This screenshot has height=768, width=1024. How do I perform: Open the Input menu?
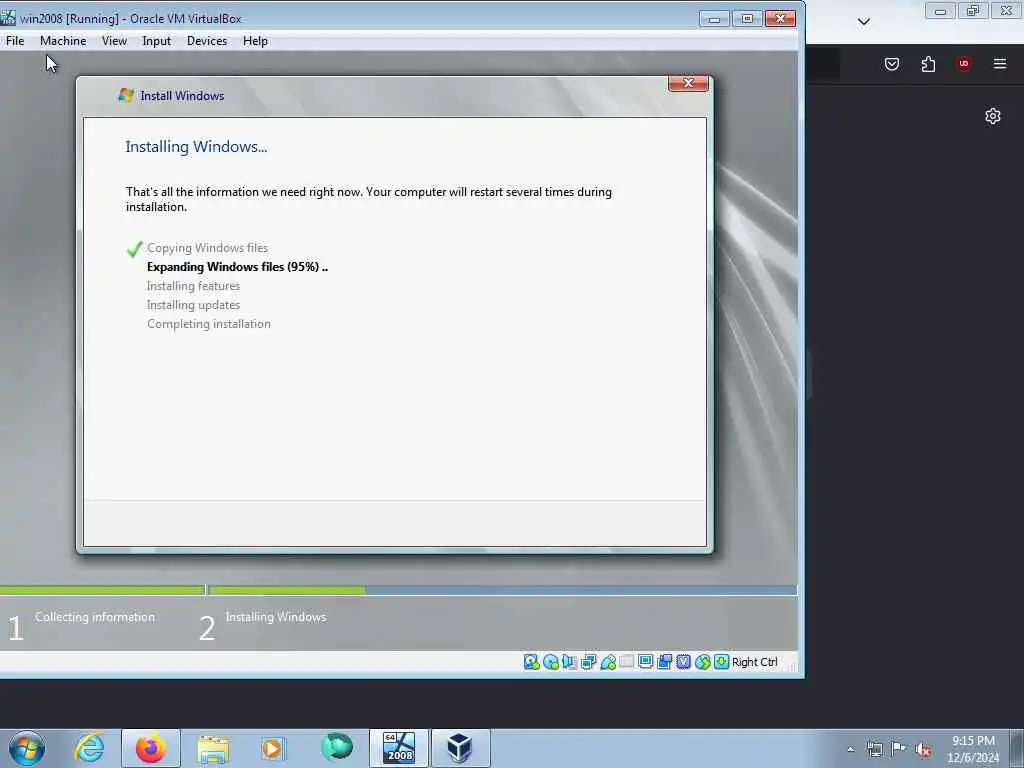coord(156,40)
